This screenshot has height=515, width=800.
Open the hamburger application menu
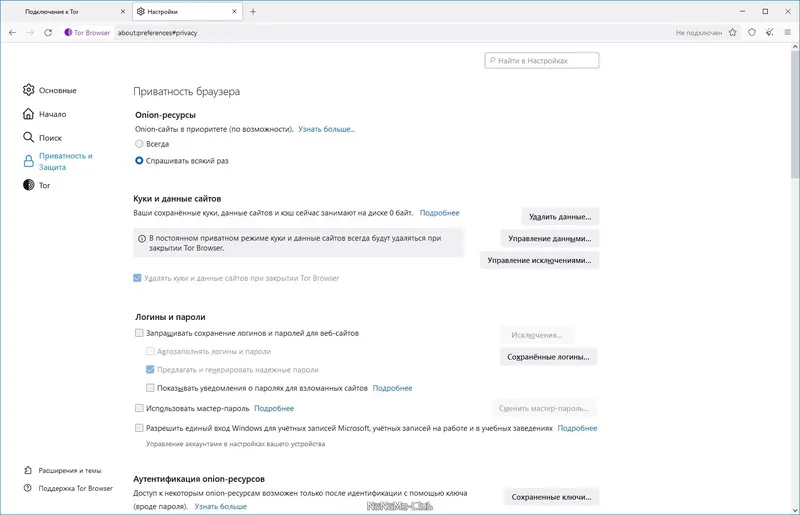click(x=787, y=32)
